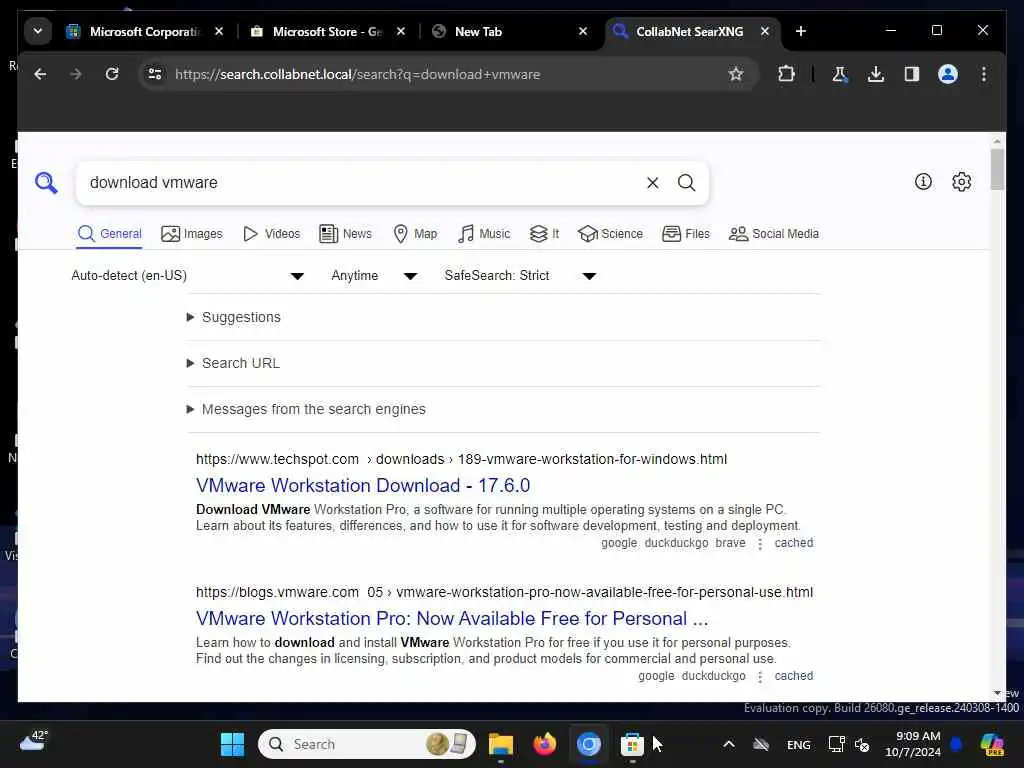This screenshot has width=1024, height=768.
Task: Open cached version of techspot result
Action: (793, 543)
